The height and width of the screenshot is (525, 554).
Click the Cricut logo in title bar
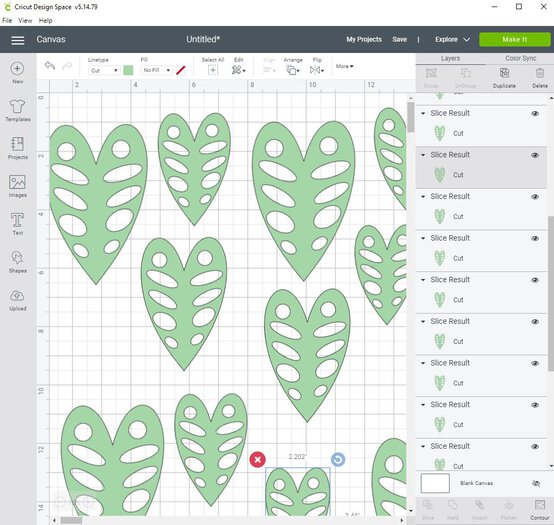[7, 7]
